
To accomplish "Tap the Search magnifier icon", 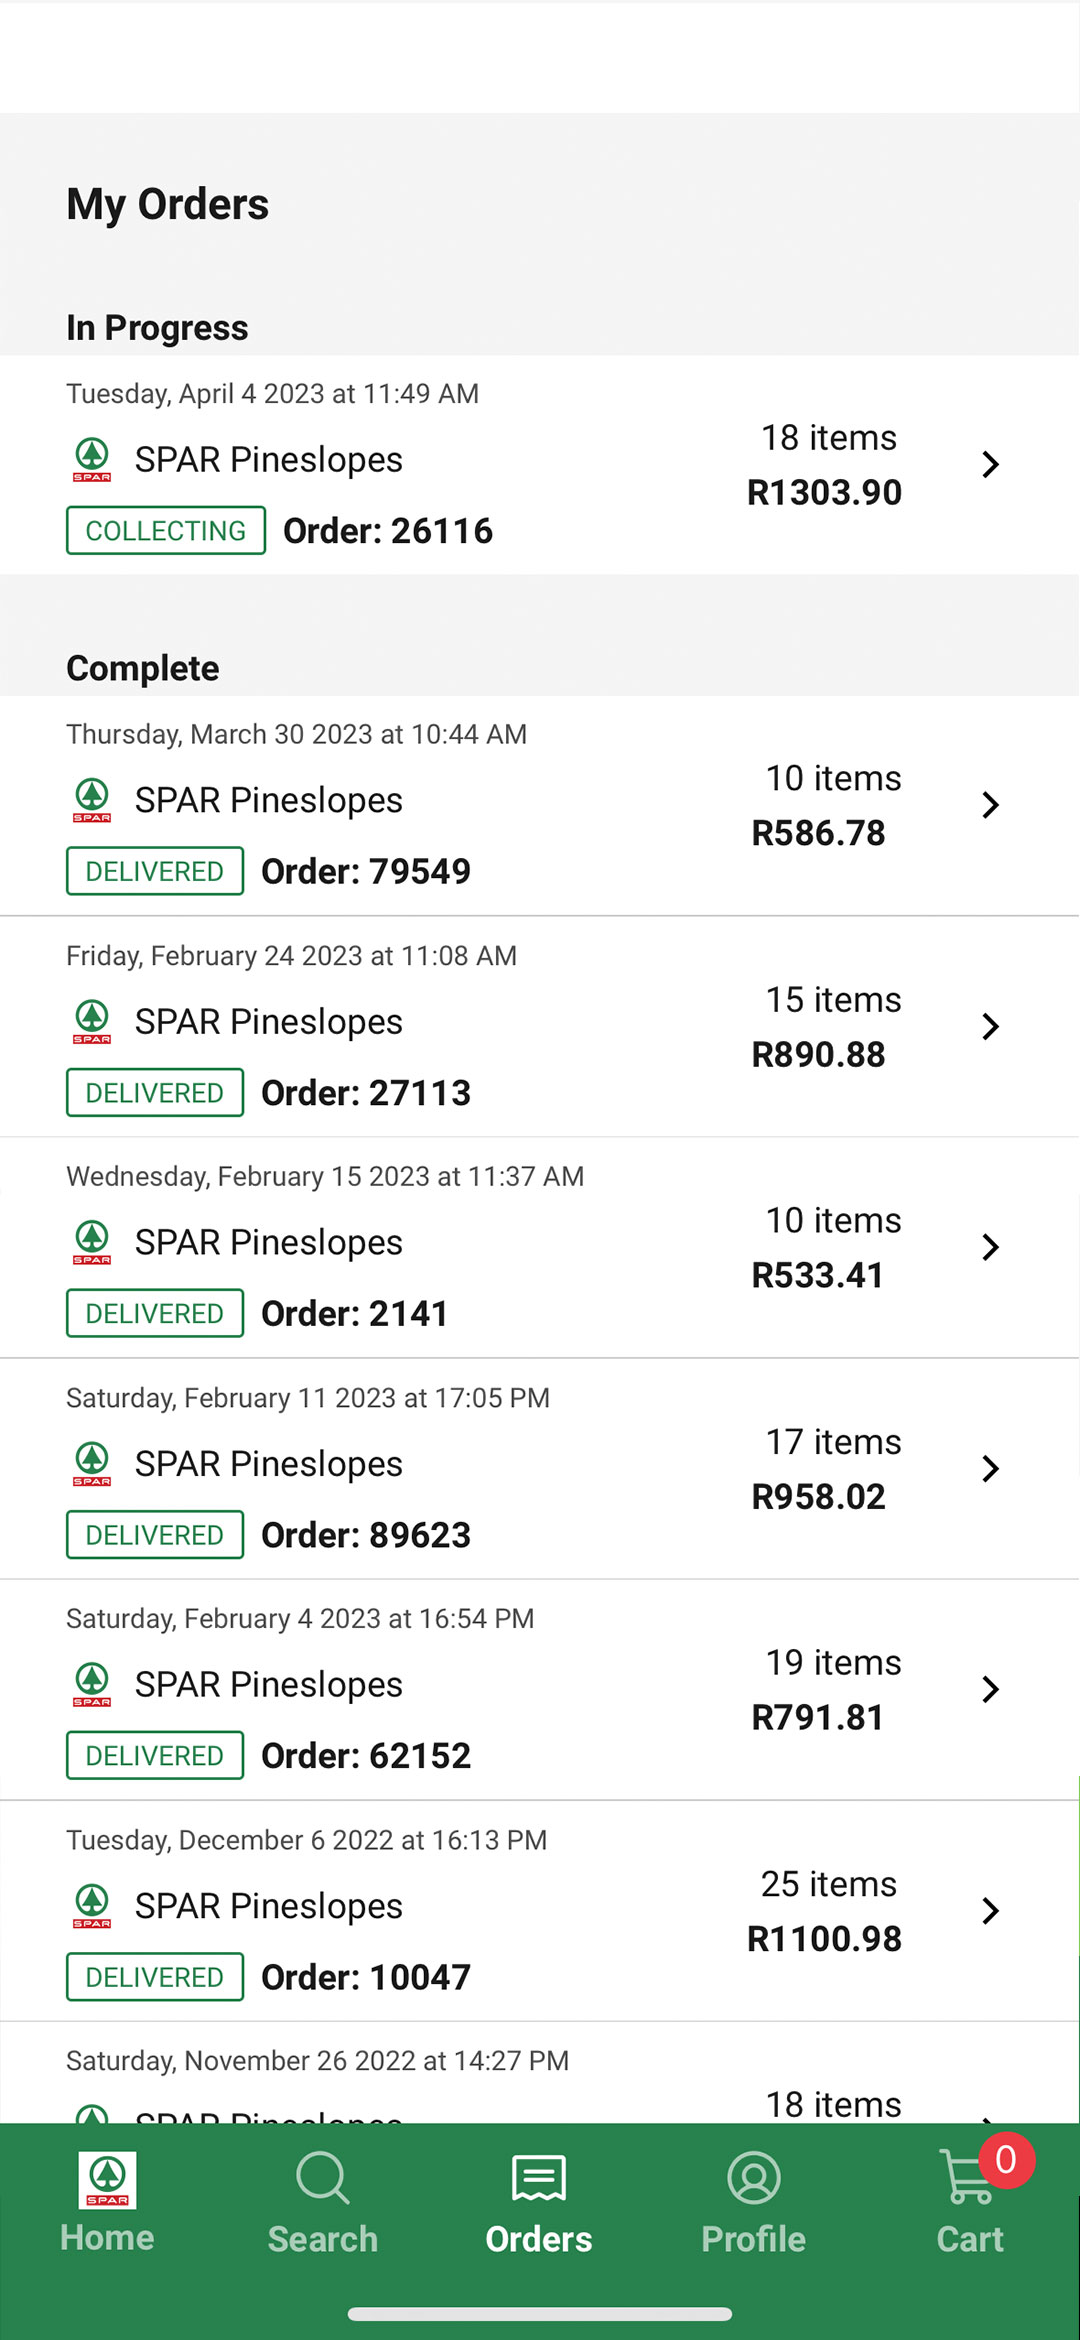I will (323, 2178).
